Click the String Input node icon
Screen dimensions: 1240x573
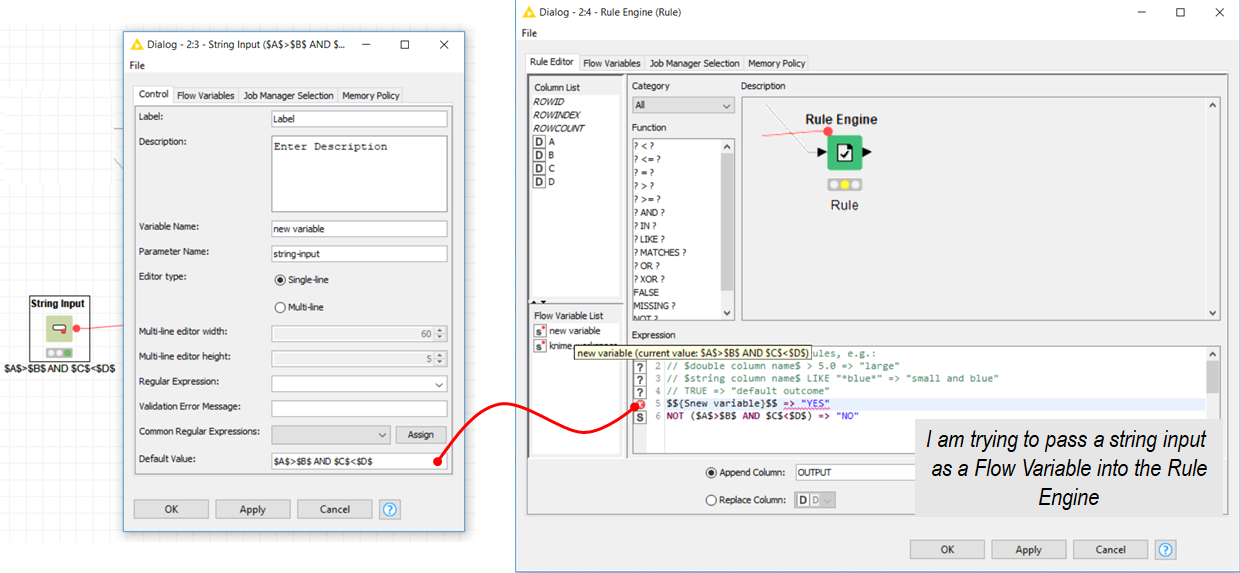tap(58, 328)
